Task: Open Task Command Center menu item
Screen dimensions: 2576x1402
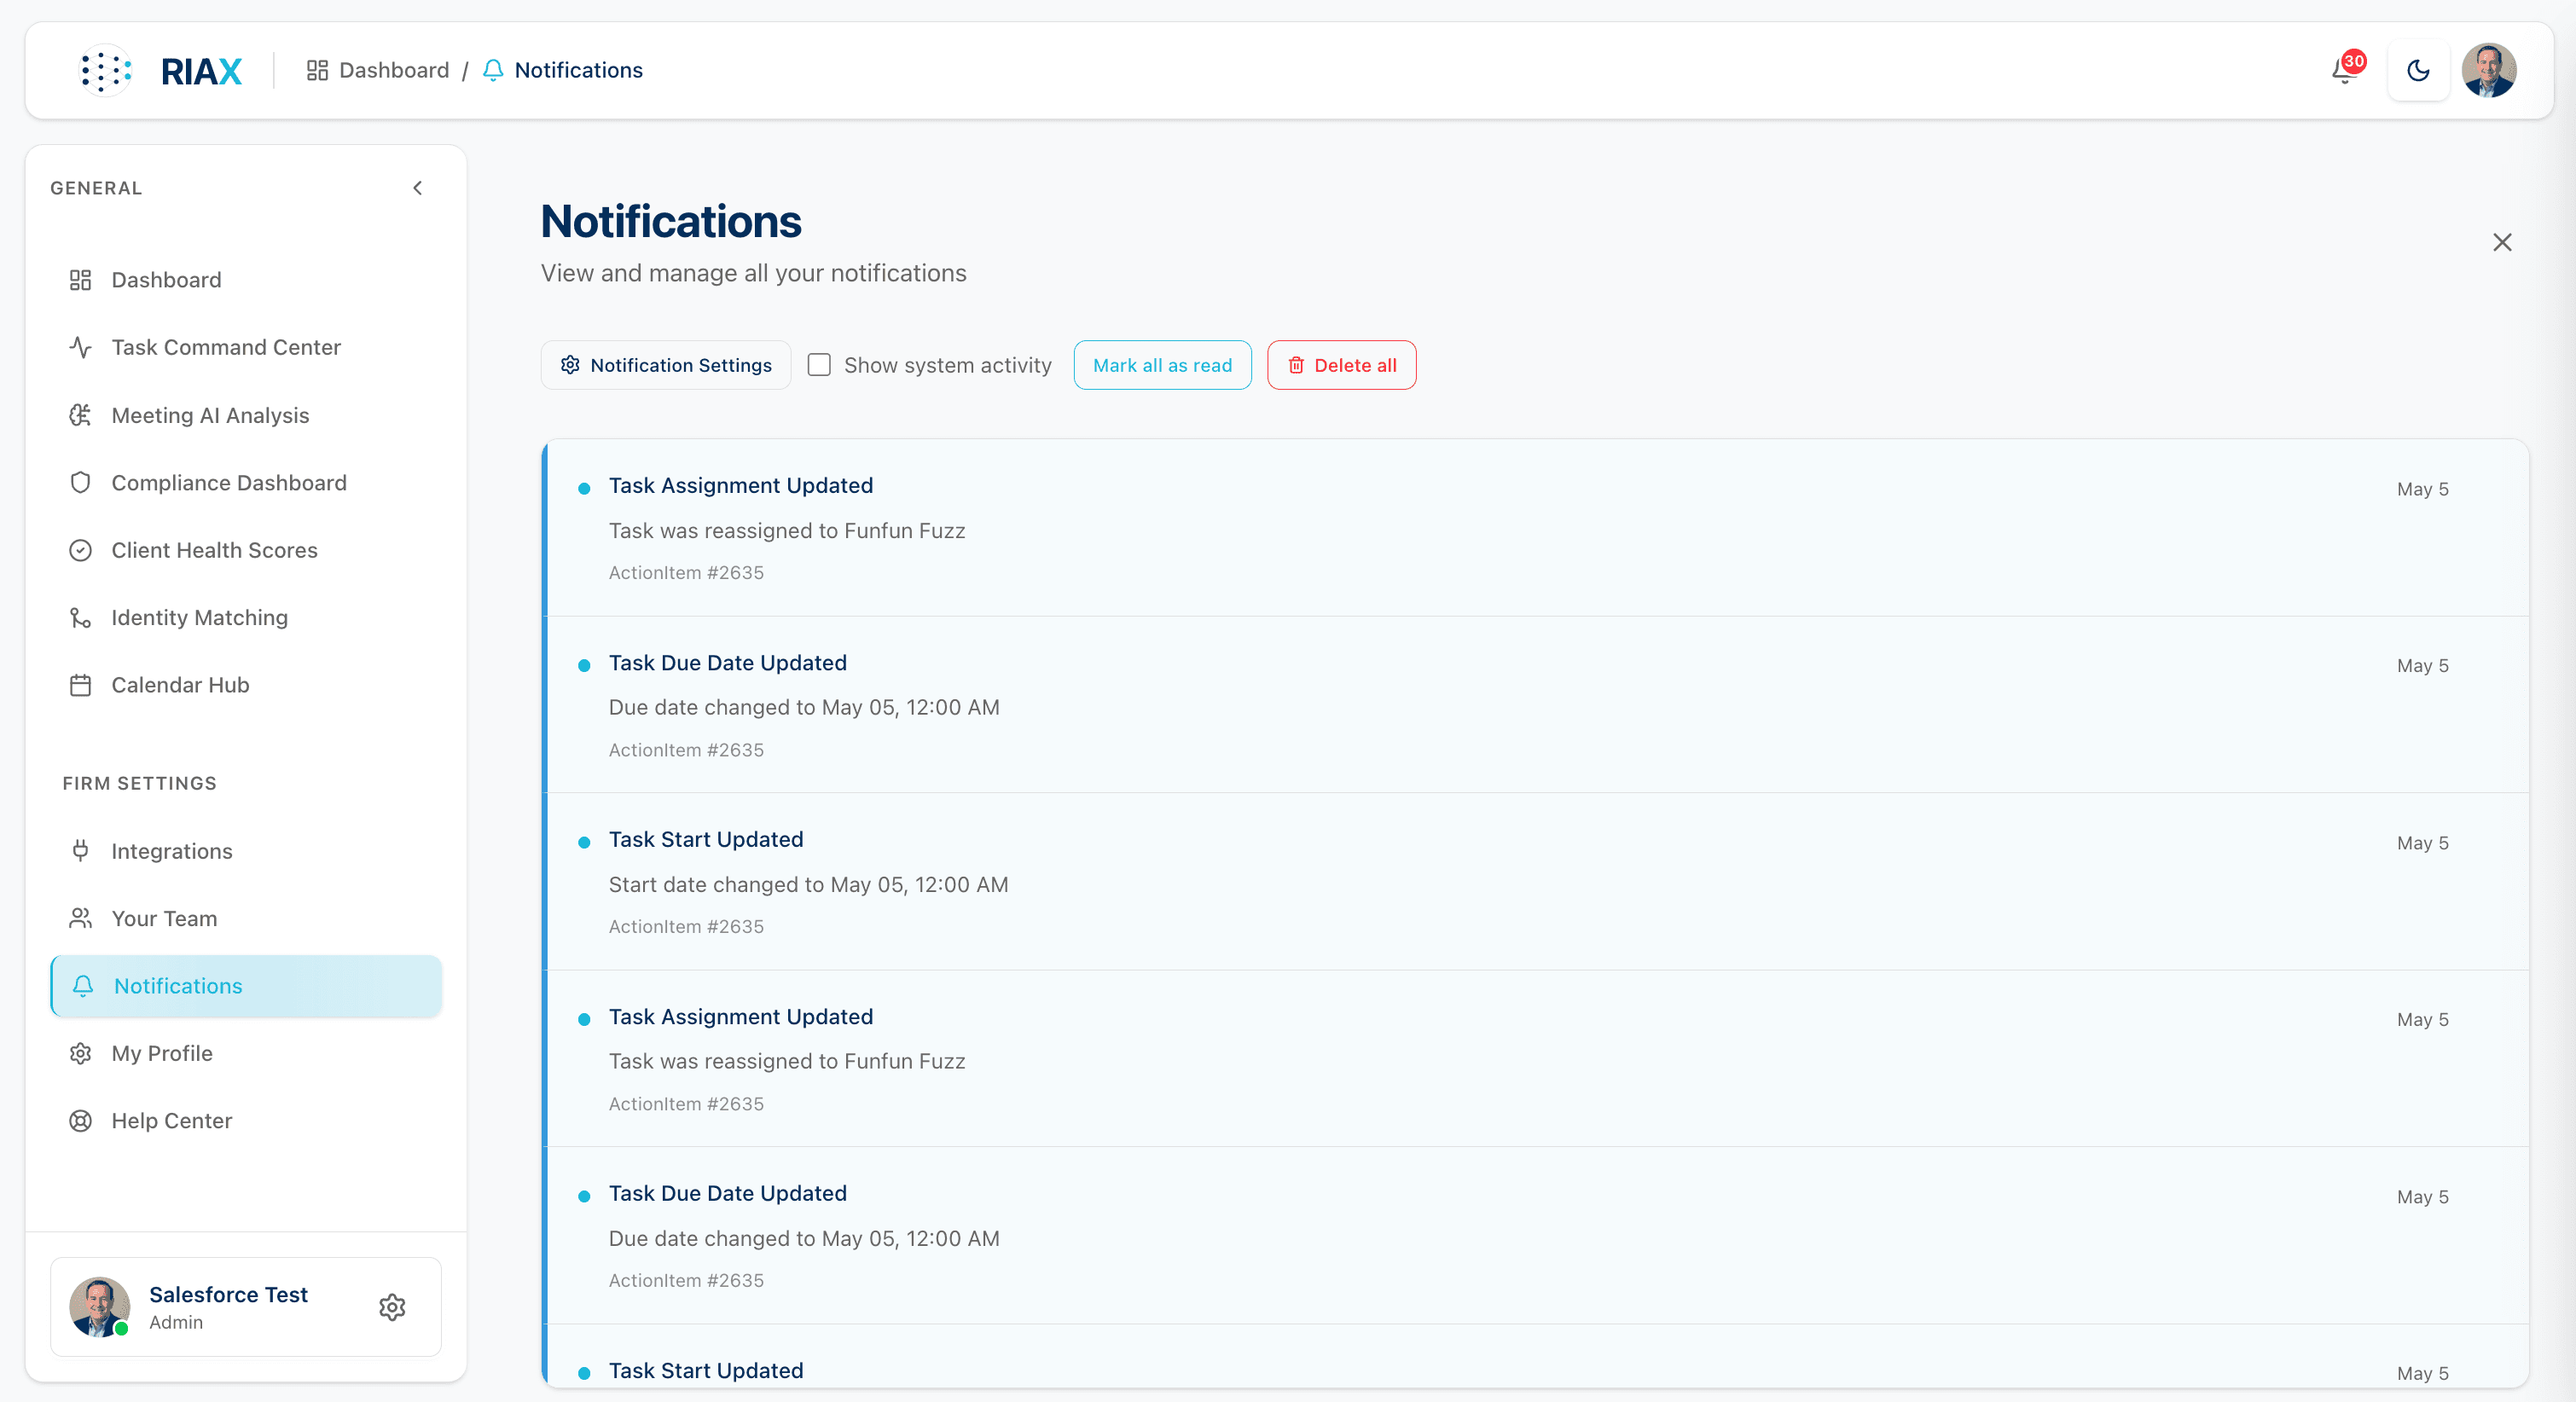Action: click(x=246, y=347)
